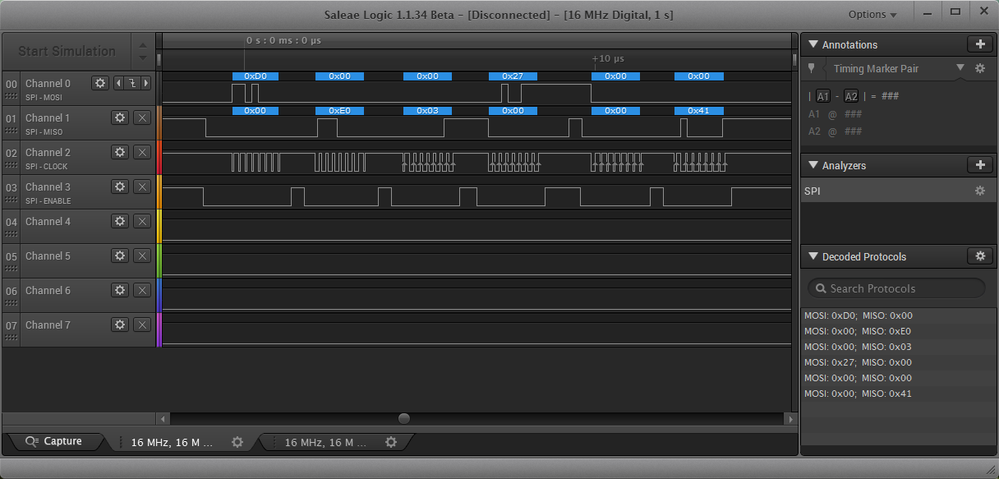This screenshot has width=999, height=479.
Task: Click the Channel 0 SPI - MOSI label
Action: tap(44, 97)
